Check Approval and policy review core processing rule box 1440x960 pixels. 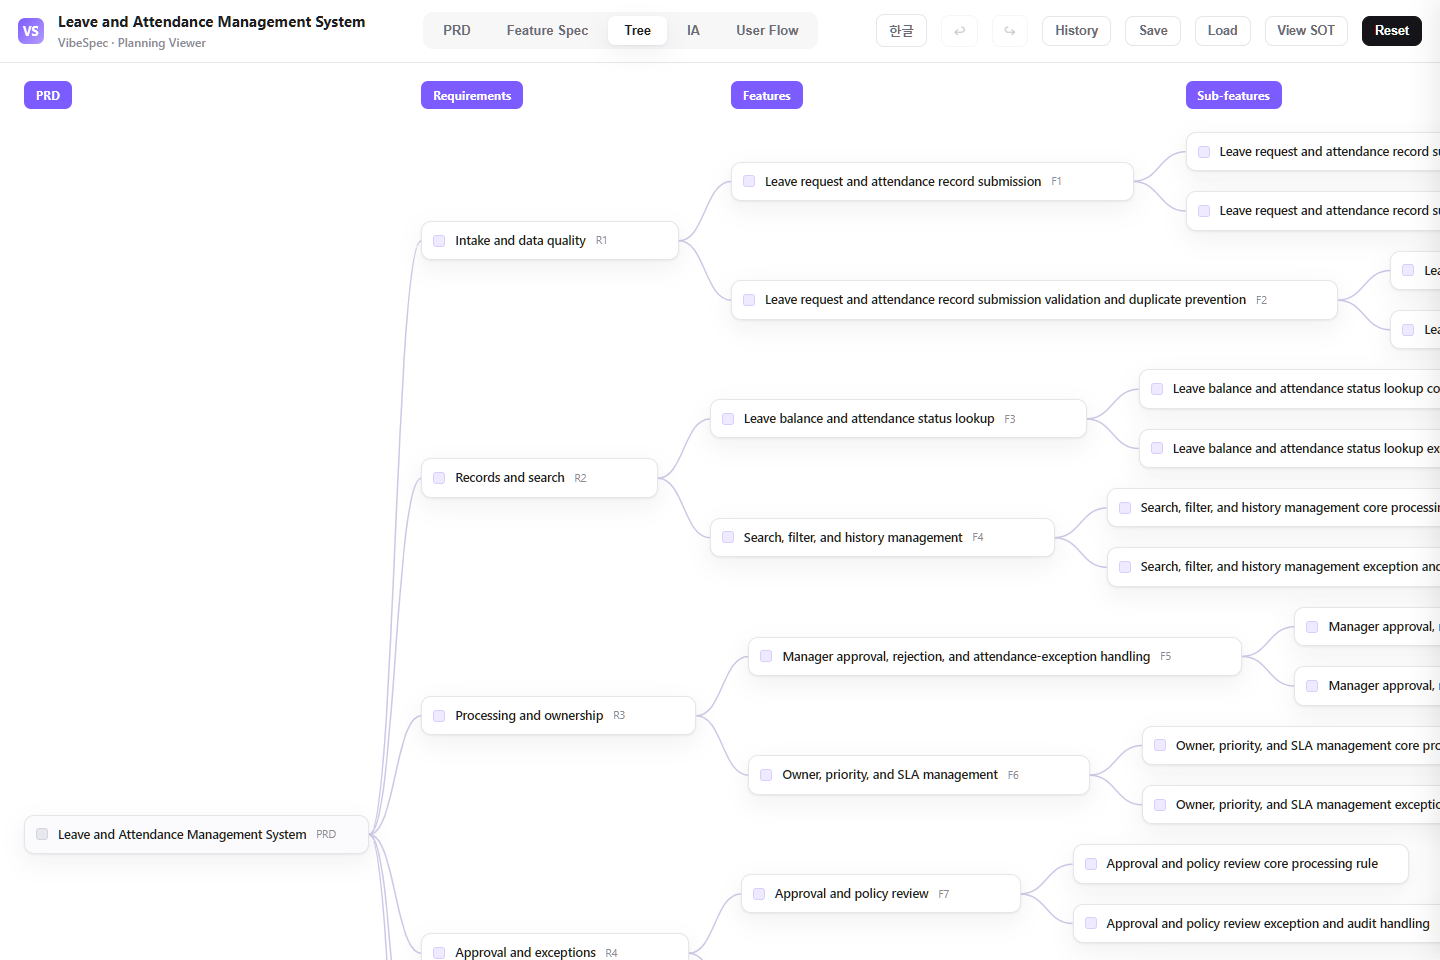pos(1091,864)
